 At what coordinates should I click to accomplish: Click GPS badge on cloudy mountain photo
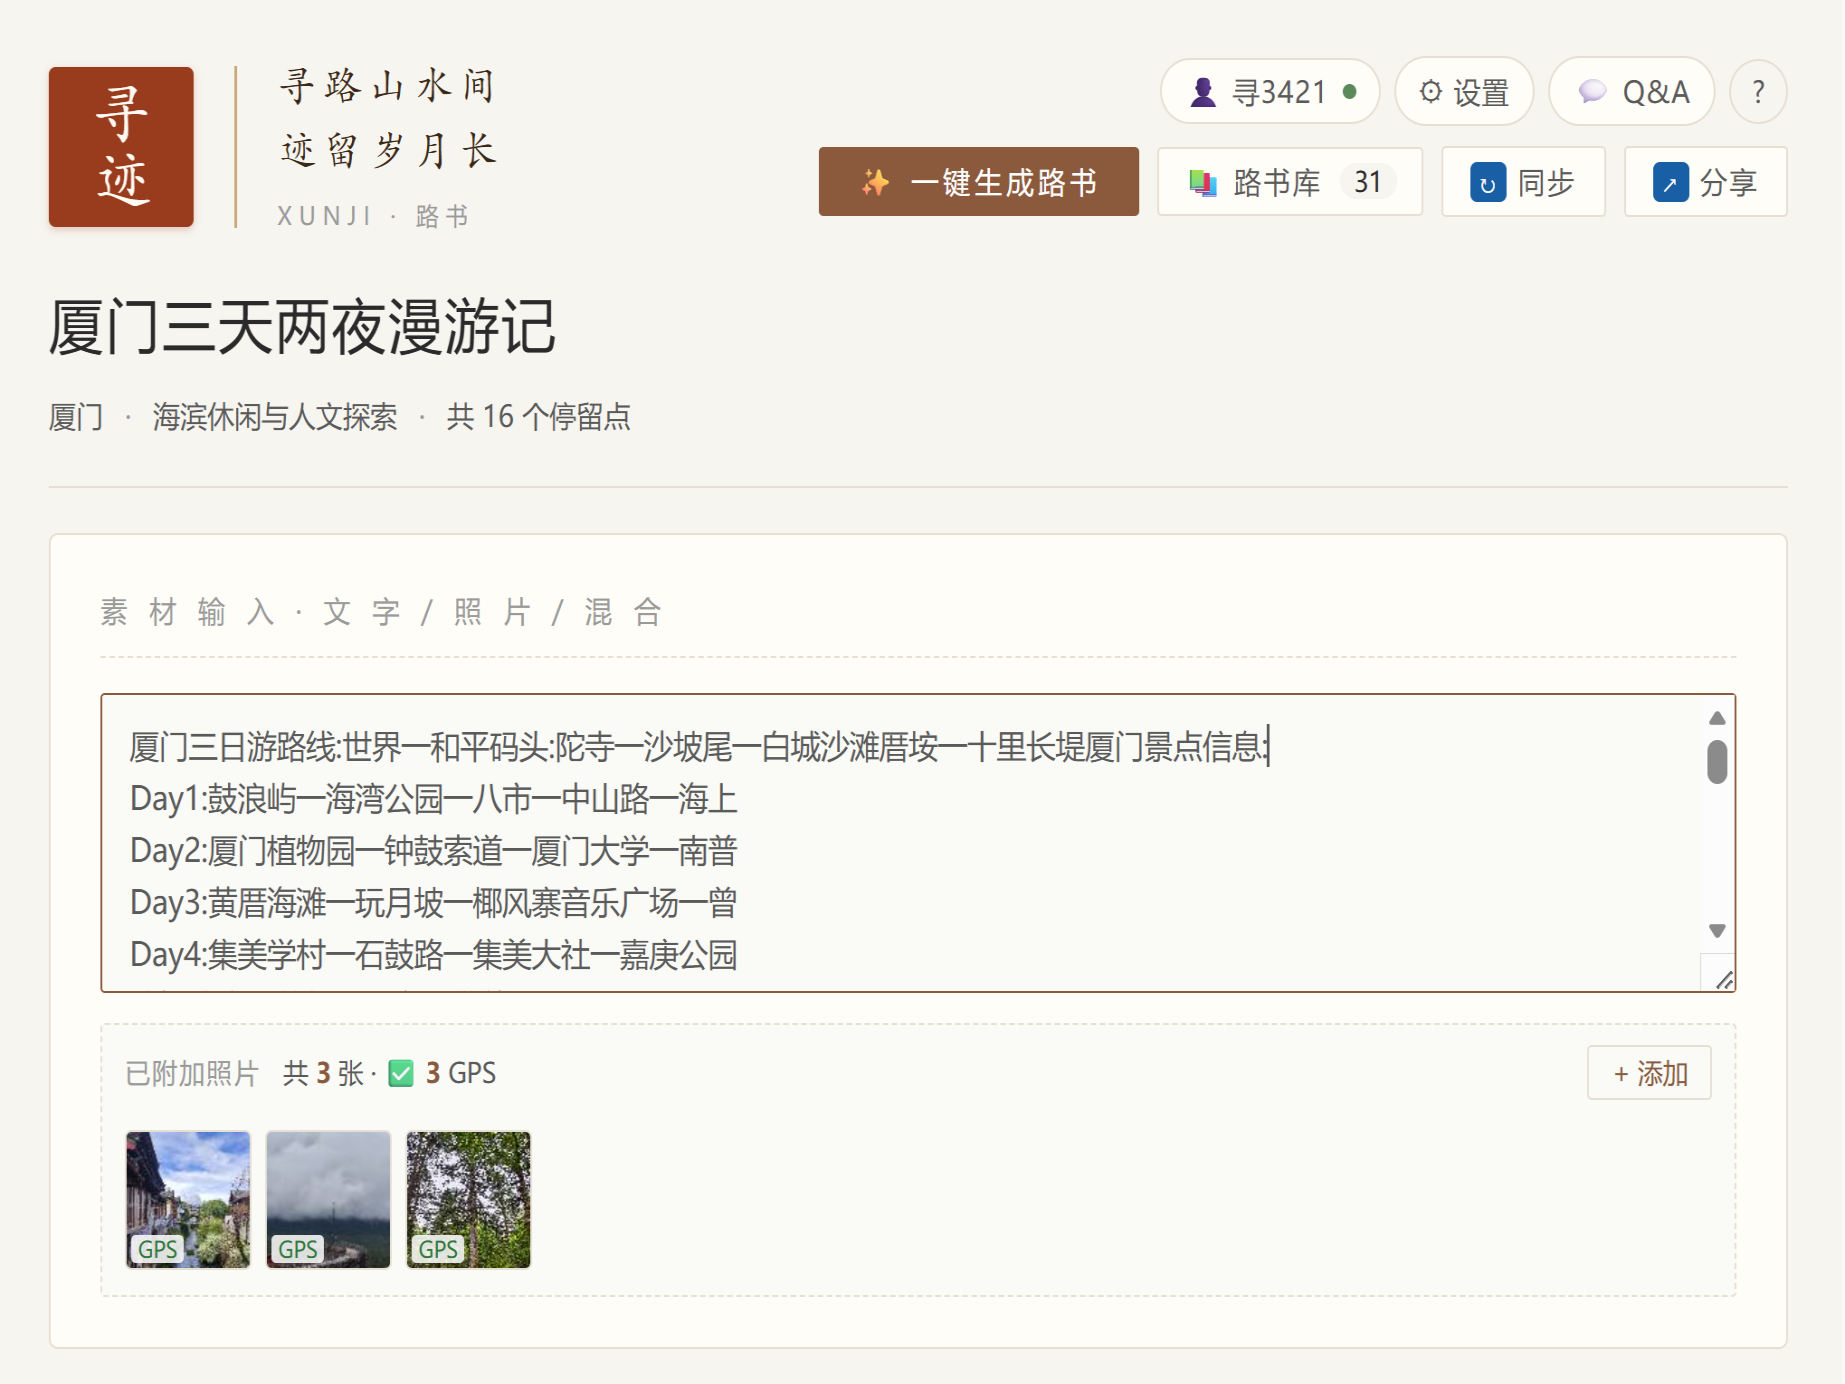tap(297, 1249)
